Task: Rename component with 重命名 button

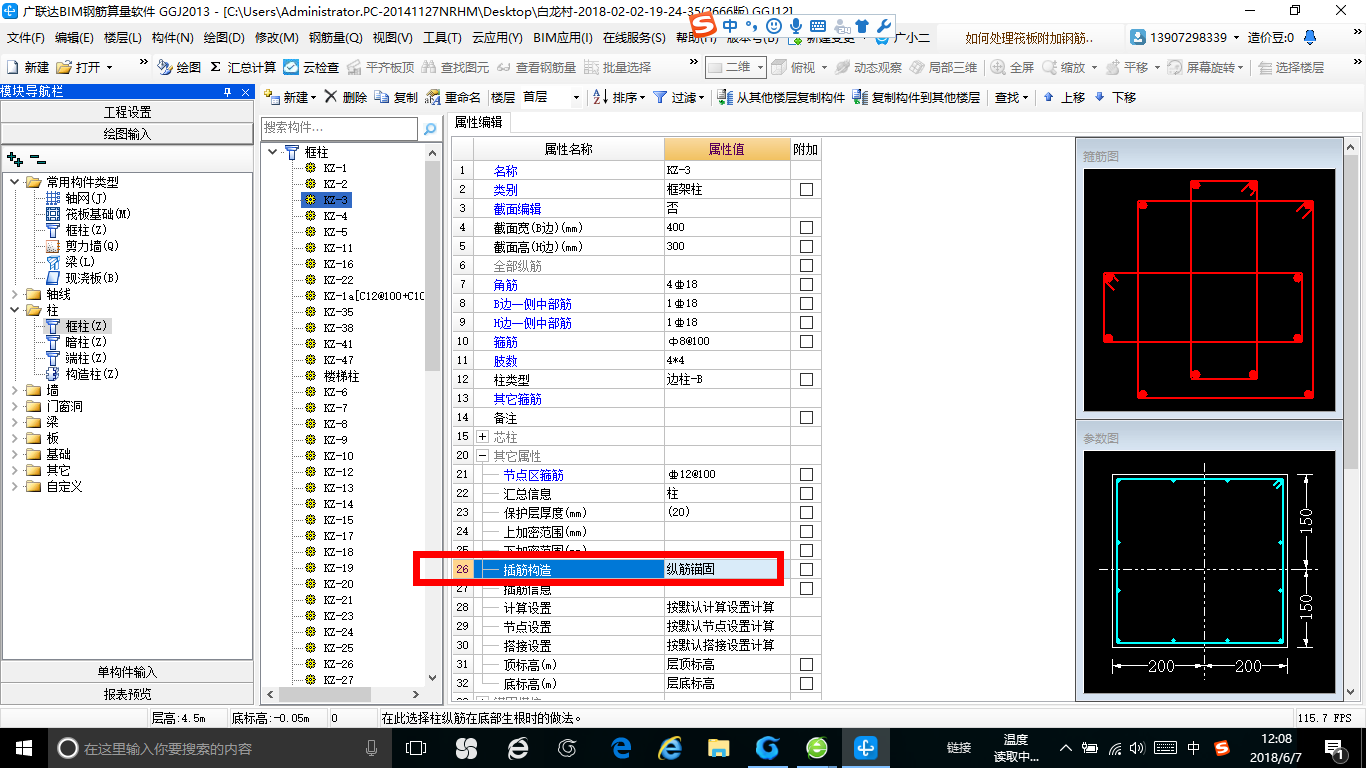Action: (x=453, y=97)
